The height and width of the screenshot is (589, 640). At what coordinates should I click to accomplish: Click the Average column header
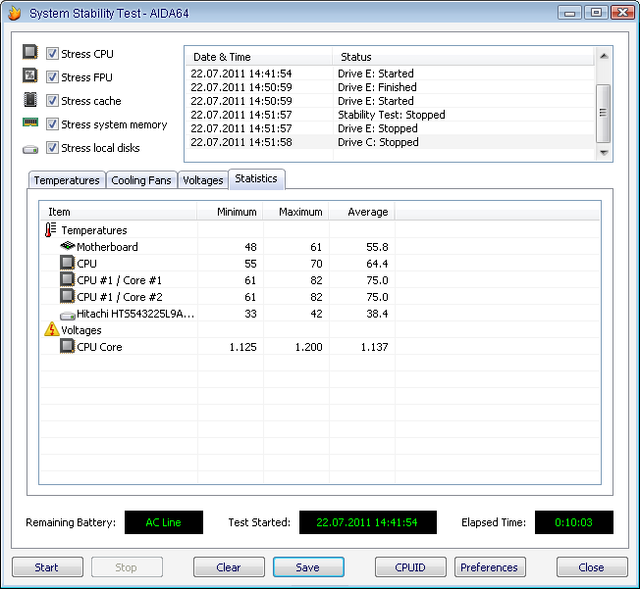click(x=365, y=212)
